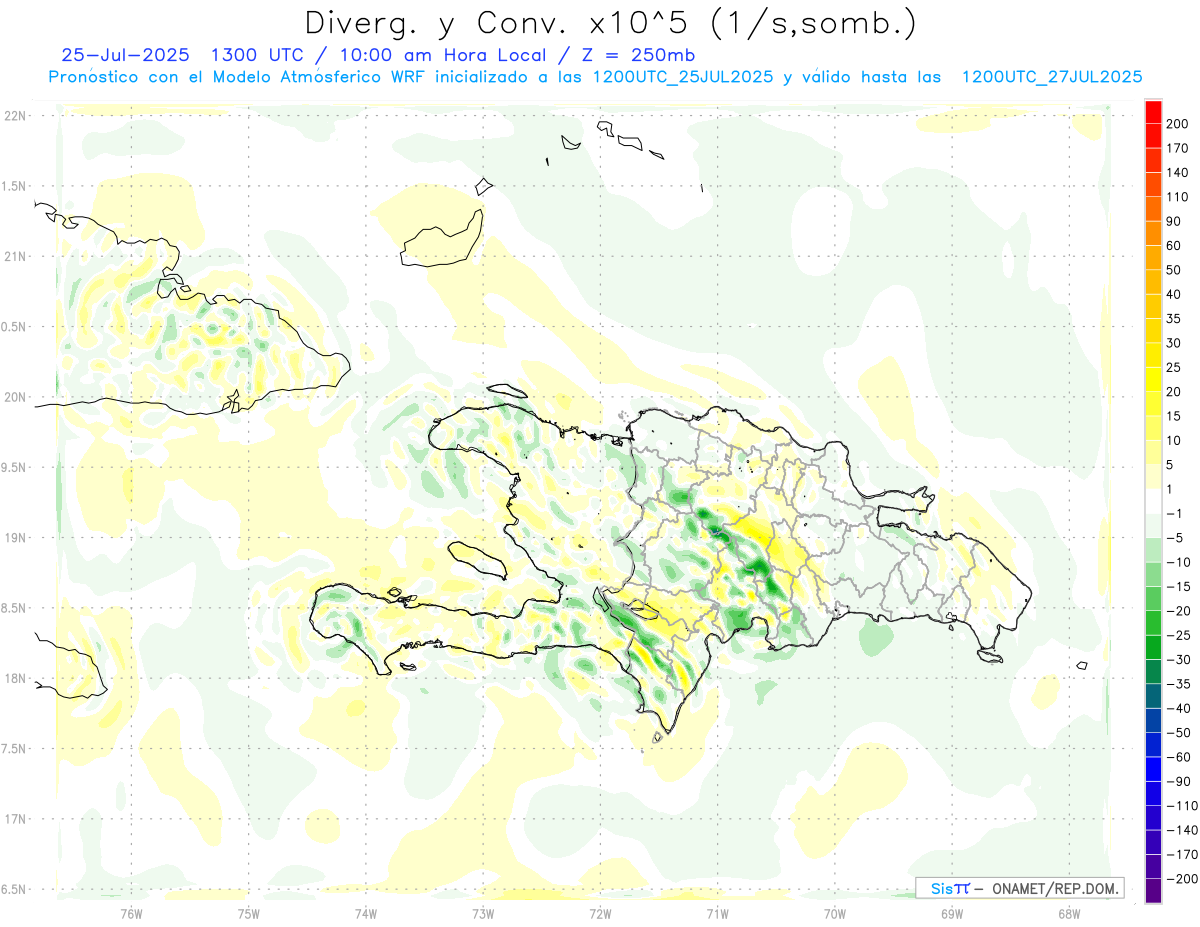The image size is (1200, 927).
Task: Click the light green swatch between -5 and -10
Action: 1153,550
